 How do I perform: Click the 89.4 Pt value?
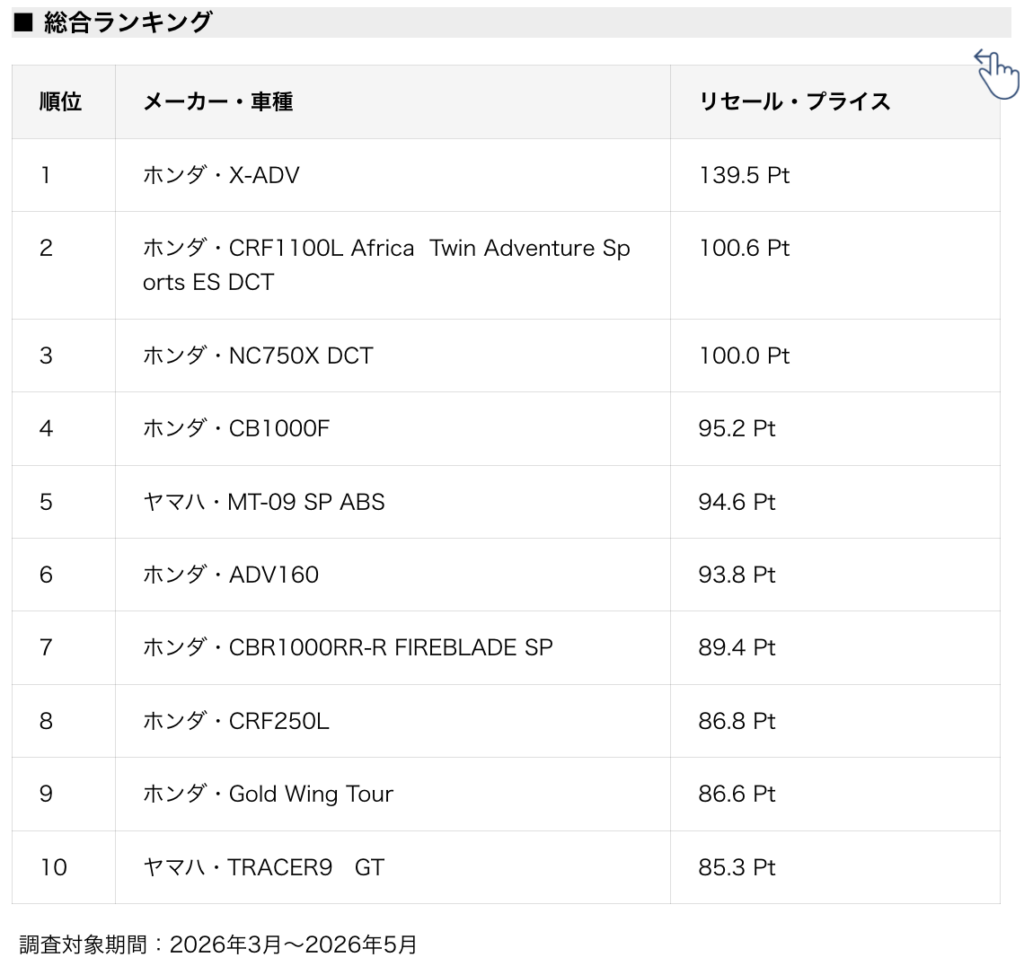pos(737,647)
